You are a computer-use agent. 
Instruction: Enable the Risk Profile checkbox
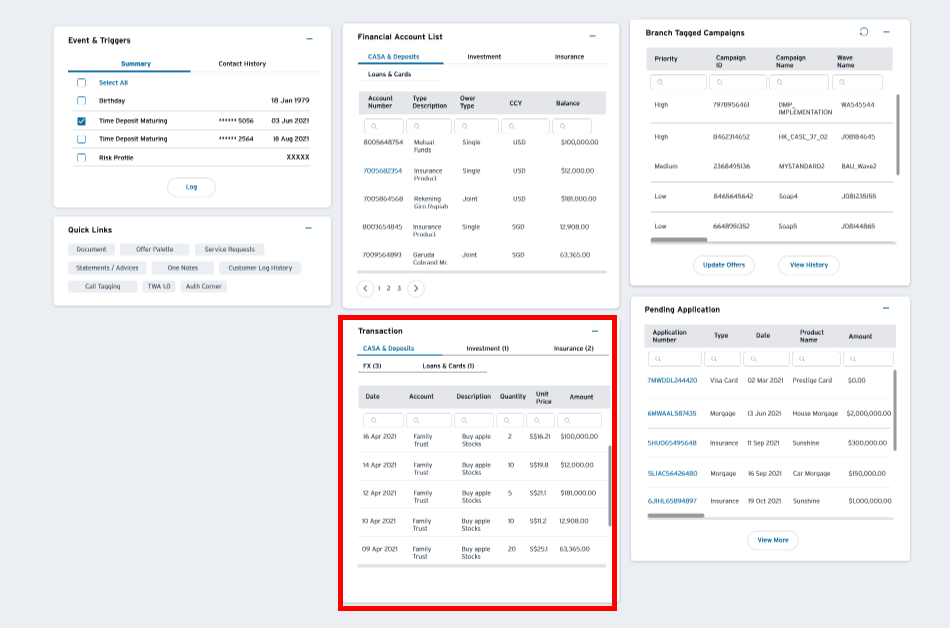[82, 158]
